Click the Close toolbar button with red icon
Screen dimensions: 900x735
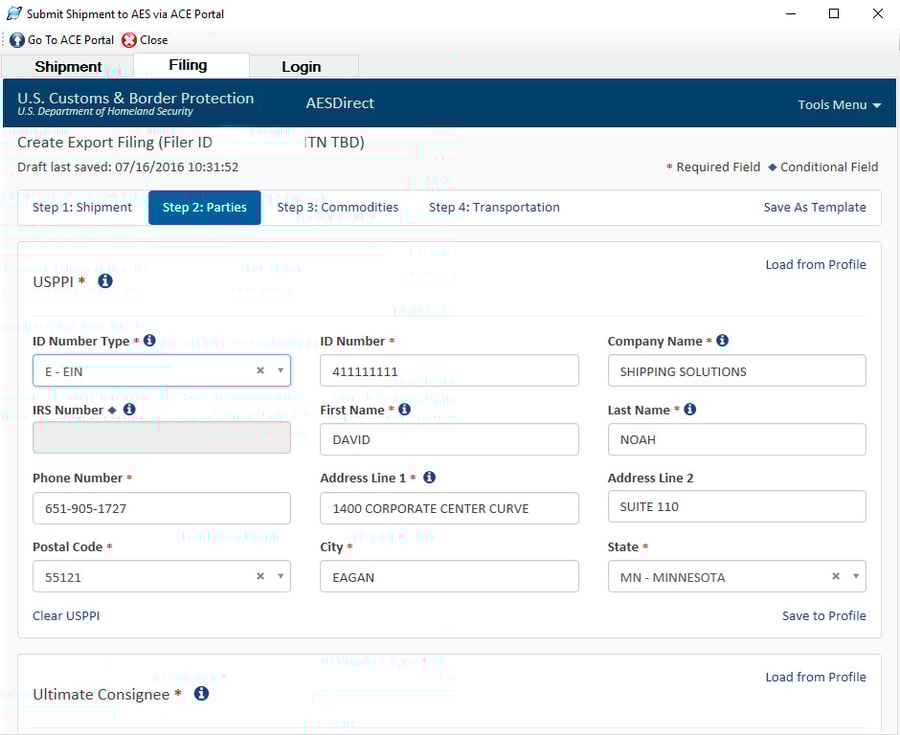tap(145, 40)
